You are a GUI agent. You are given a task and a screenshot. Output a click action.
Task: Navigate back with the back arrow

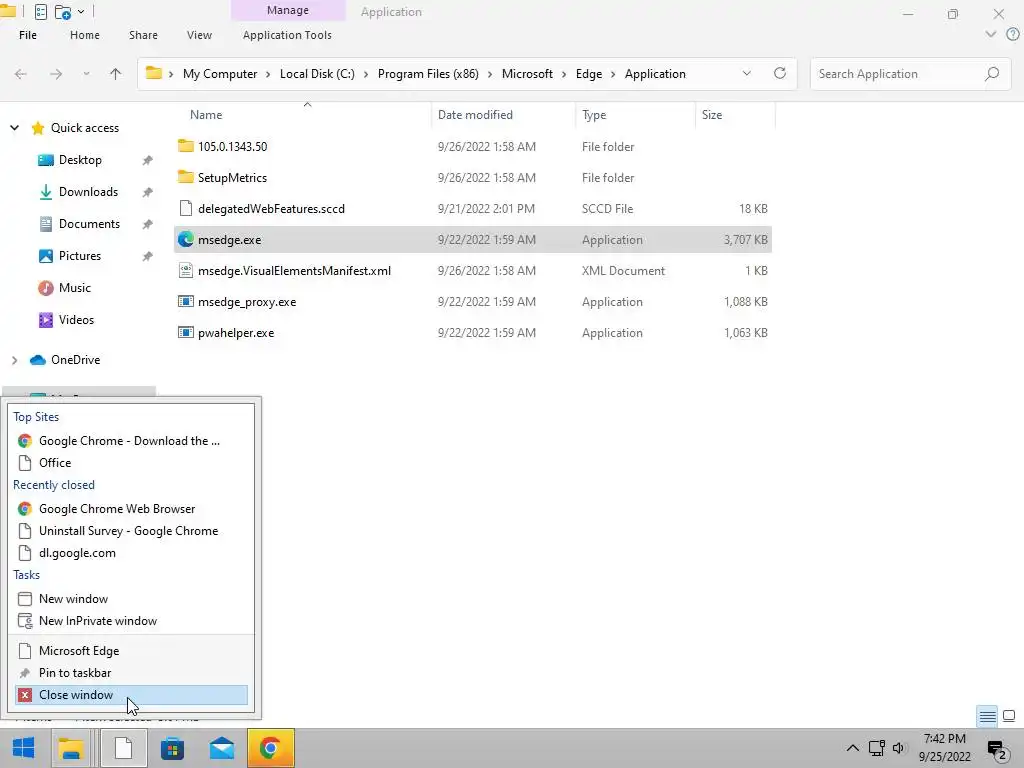click(x=21, y=74)
